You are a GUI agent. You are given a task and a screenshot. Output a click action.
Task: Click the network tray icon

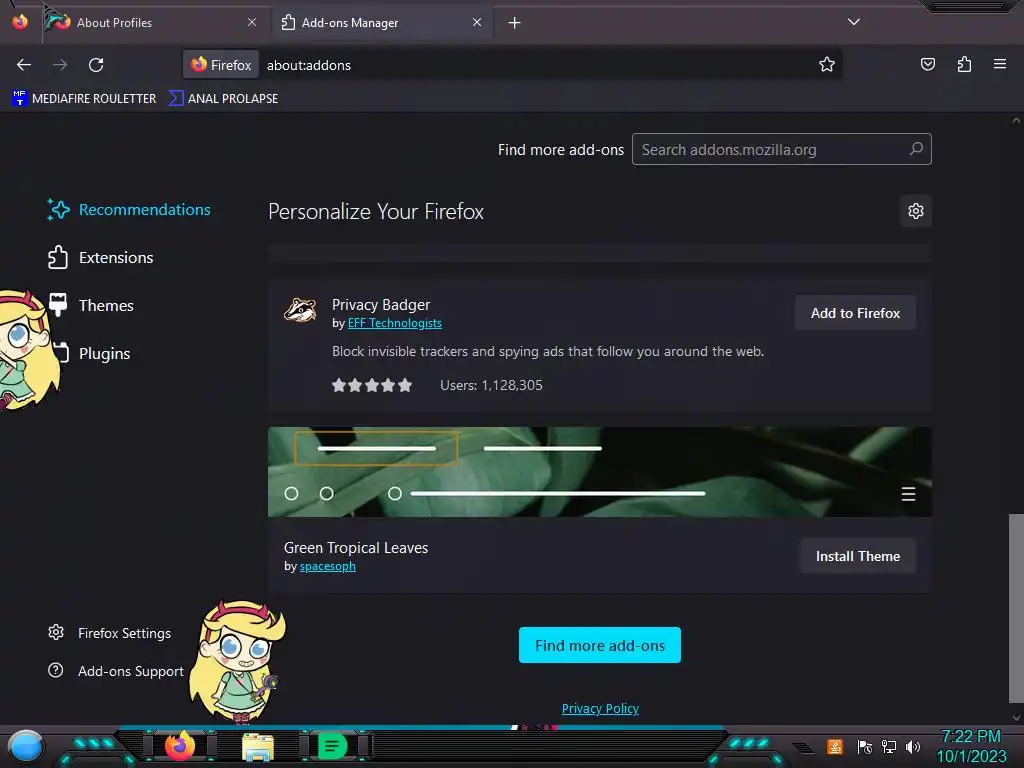click(889, 746)
